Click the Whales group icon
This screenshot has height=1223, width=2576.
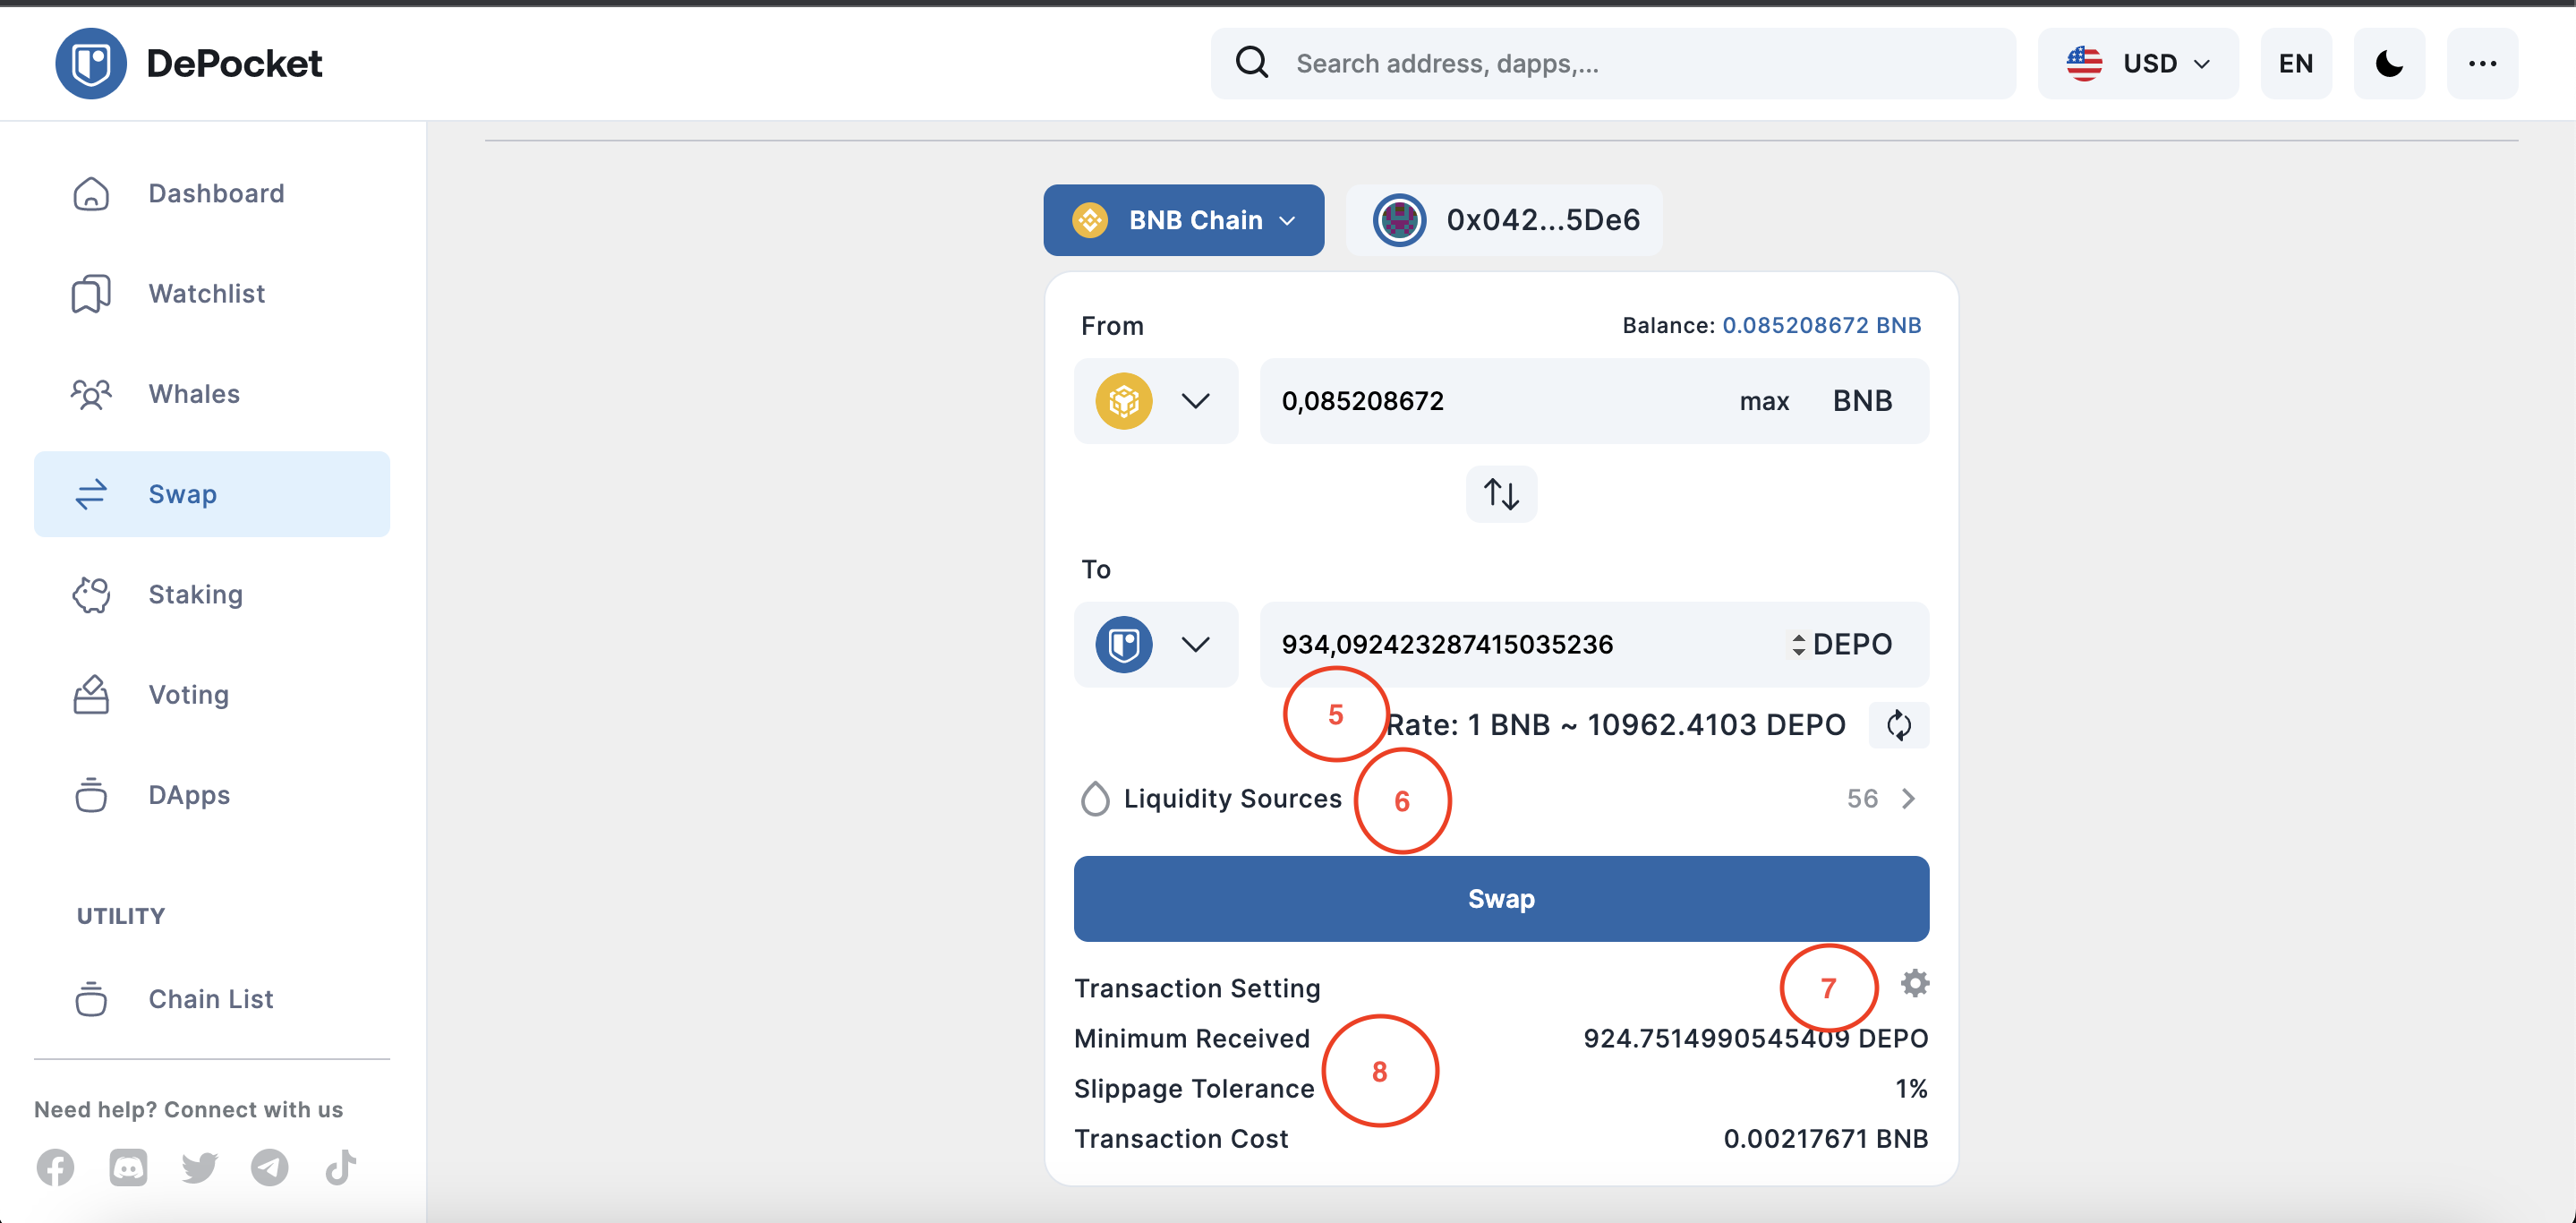click(x=91, y=394)
